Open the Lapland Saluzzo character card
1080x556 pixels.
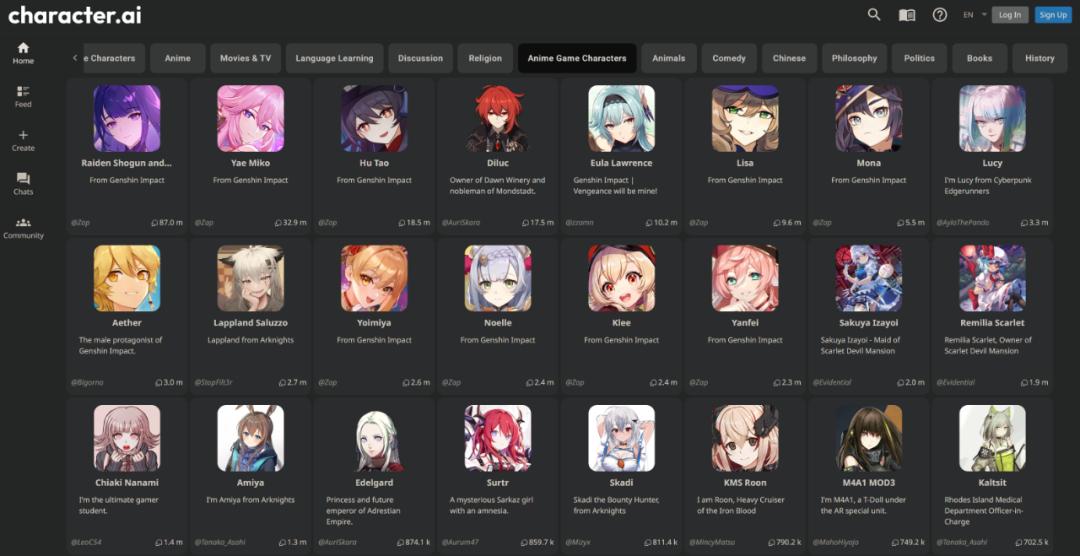251,315
